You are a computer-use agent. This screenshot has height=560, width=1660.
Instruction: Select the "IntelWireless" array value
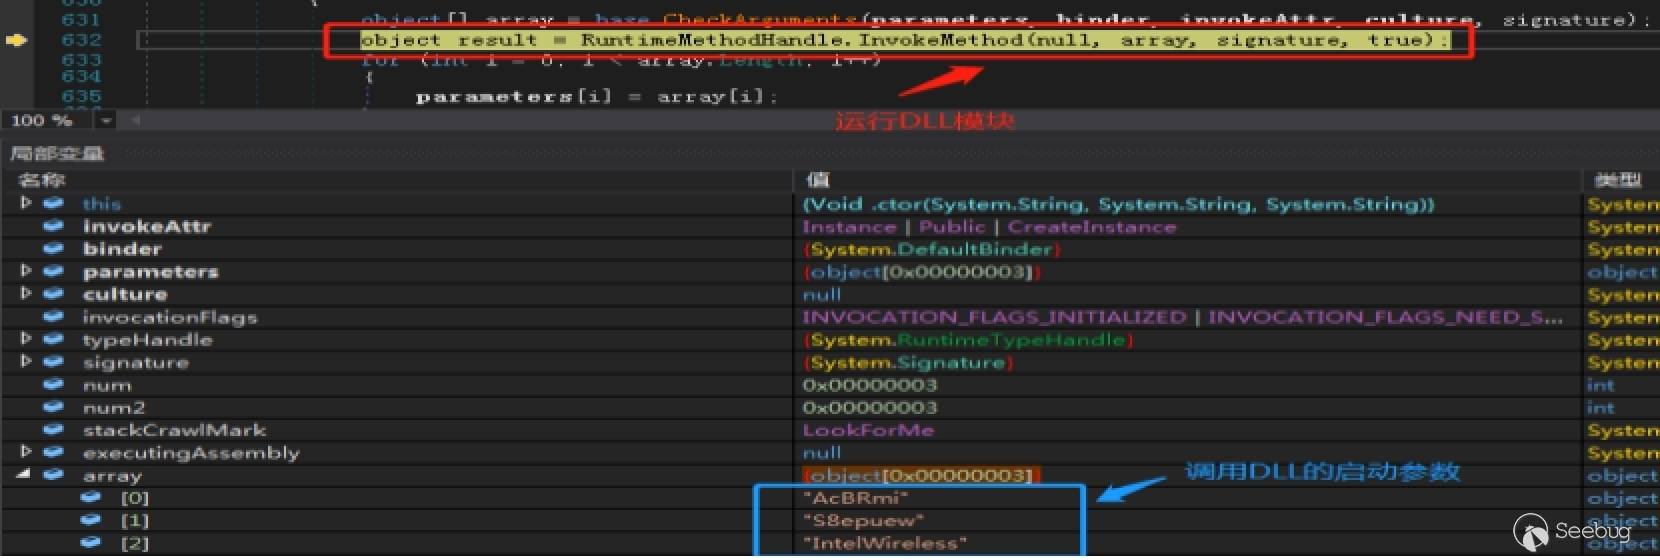[884, 543]
